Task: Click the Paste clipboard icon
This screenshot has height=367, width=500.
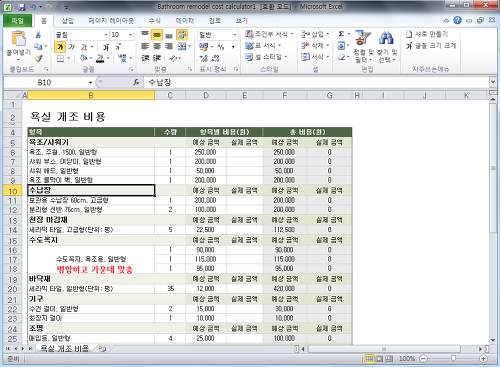Action: [19, 38]
